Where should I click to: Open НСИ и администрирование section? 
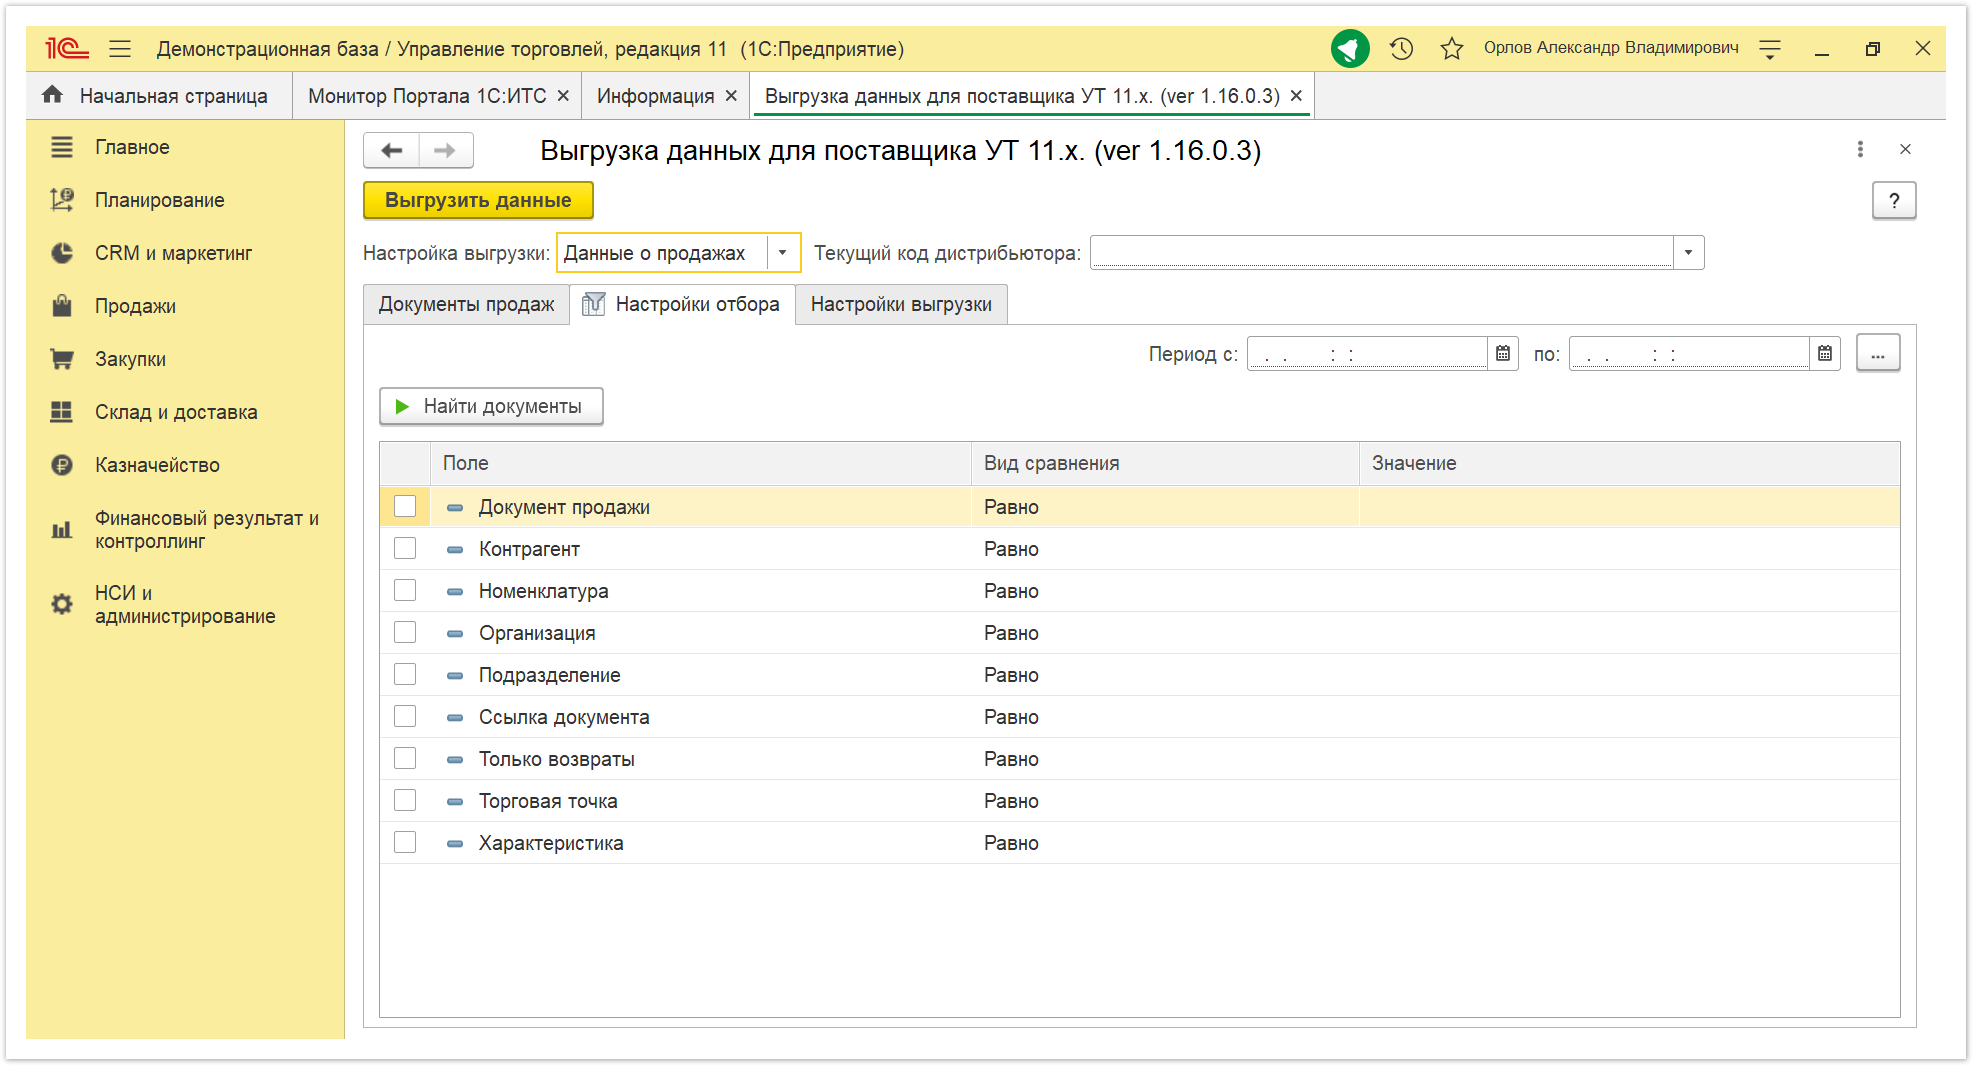(x=163, y=605)
